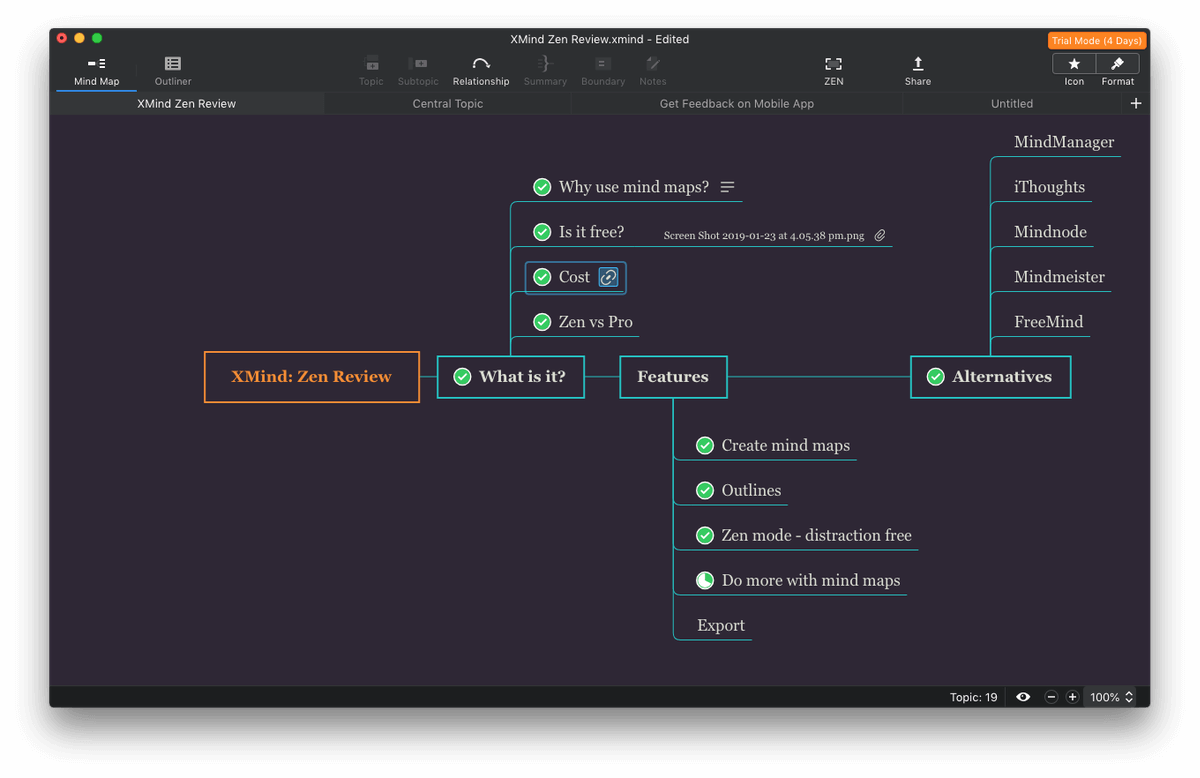
Task: Select the Outlines subtopic text
Action: click(752, 491)
